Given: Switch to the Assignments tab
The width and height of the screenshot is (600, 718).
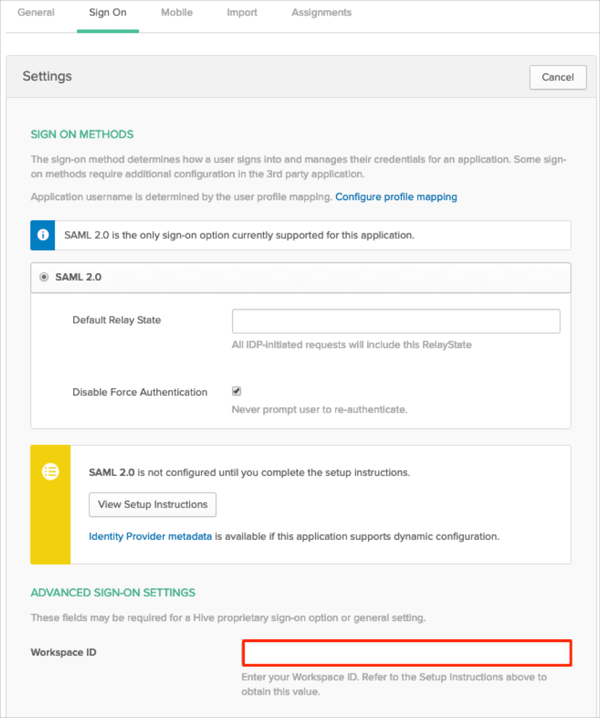Looking at the screenshot, I should tap(321, 13).
